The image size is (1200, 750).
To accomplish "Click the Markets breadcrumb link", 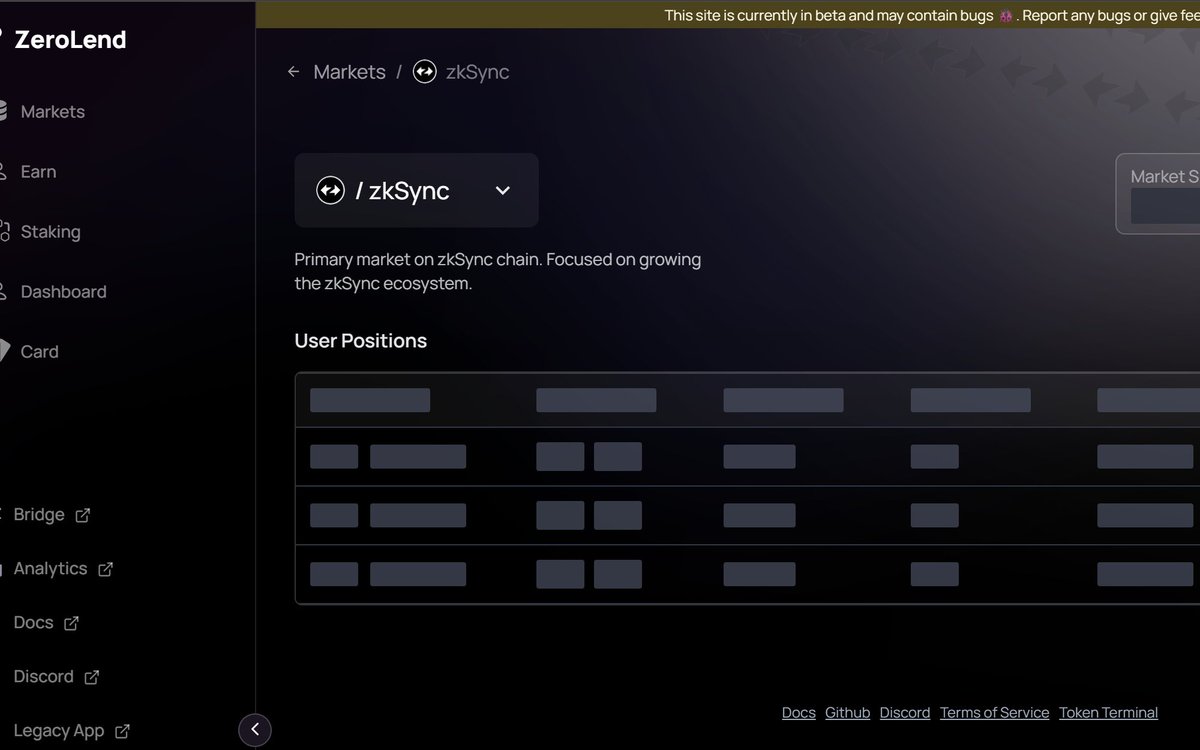I will (349, 72).
